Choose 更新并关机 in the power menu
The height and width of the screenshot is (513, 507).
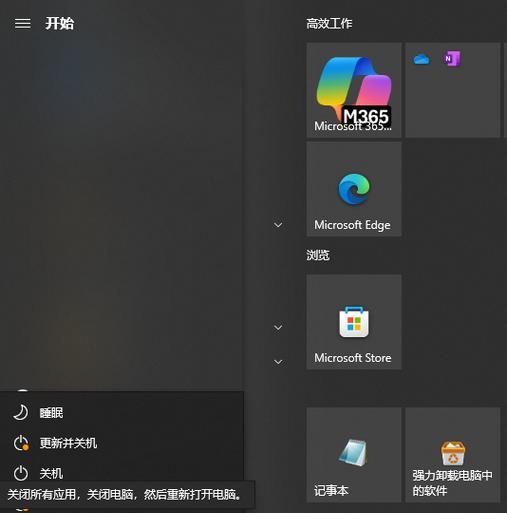[122, 443]
